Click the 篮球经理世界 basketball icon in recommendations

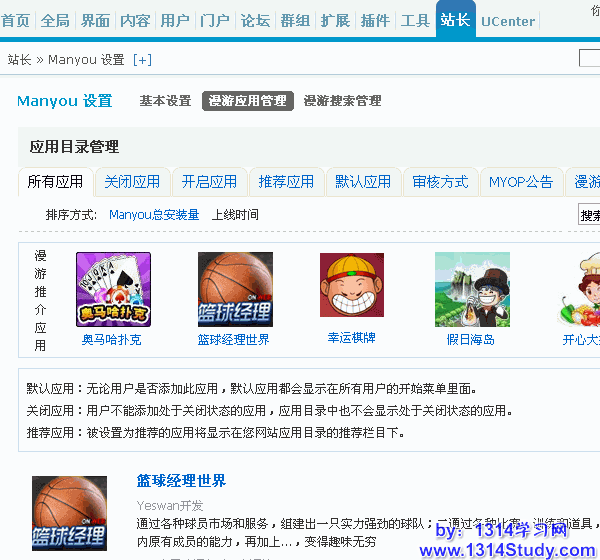click(x=235, y=289)
